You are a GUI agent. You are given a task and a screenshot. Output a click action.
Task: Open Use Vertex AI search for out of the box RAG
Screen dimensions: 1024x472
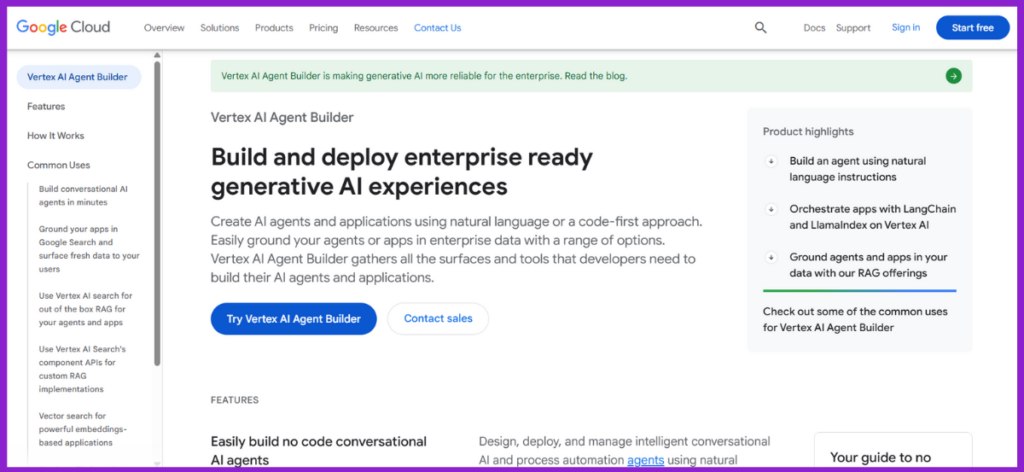click(x=86, y=309)
